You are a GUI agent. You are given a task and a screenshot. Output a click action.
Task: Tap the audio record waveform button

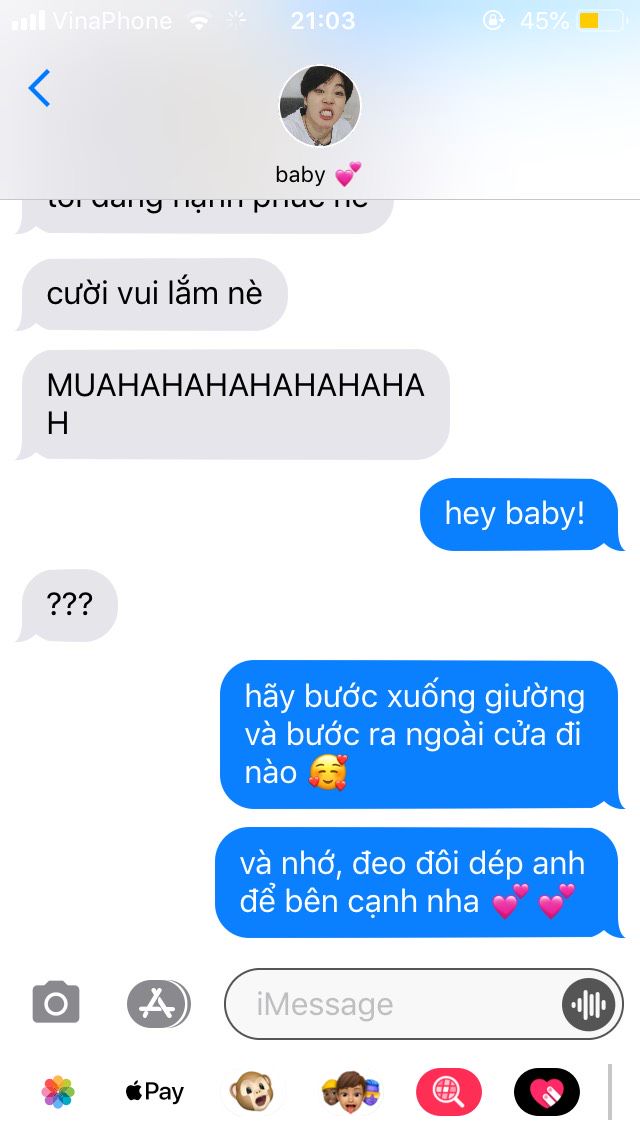coord(589,1004)
